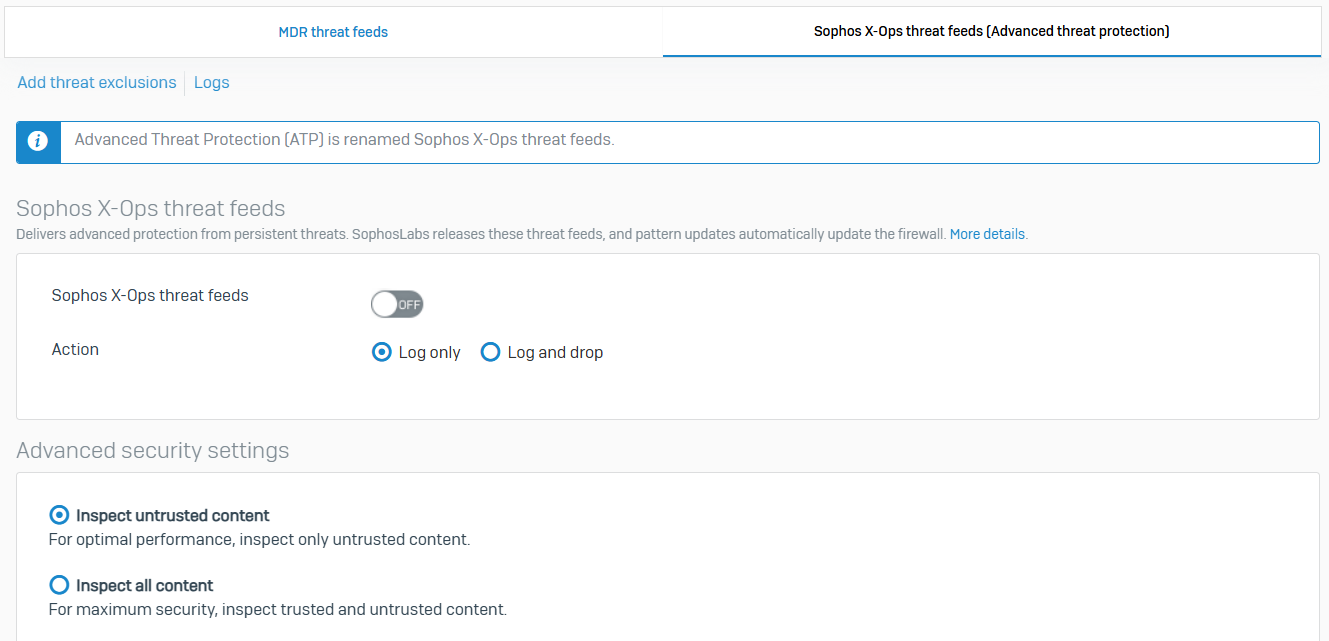Image resolution: width=1329 pixels, height=641 pixels.
Task: Click the Sophos X-Ops threat feeds section heading
Action: coord(151,209)
